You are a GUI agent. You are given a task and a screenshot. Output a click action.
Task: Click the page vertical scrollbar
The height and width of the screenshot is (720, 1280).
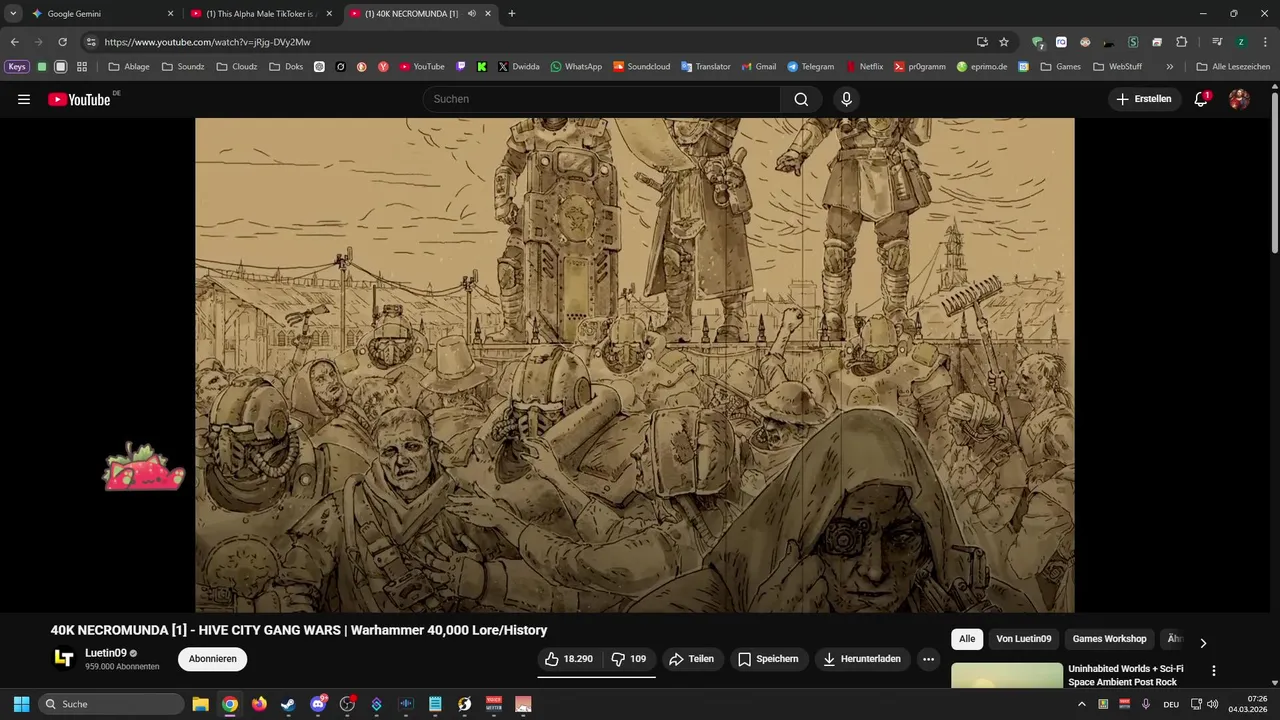point(1275,172)
